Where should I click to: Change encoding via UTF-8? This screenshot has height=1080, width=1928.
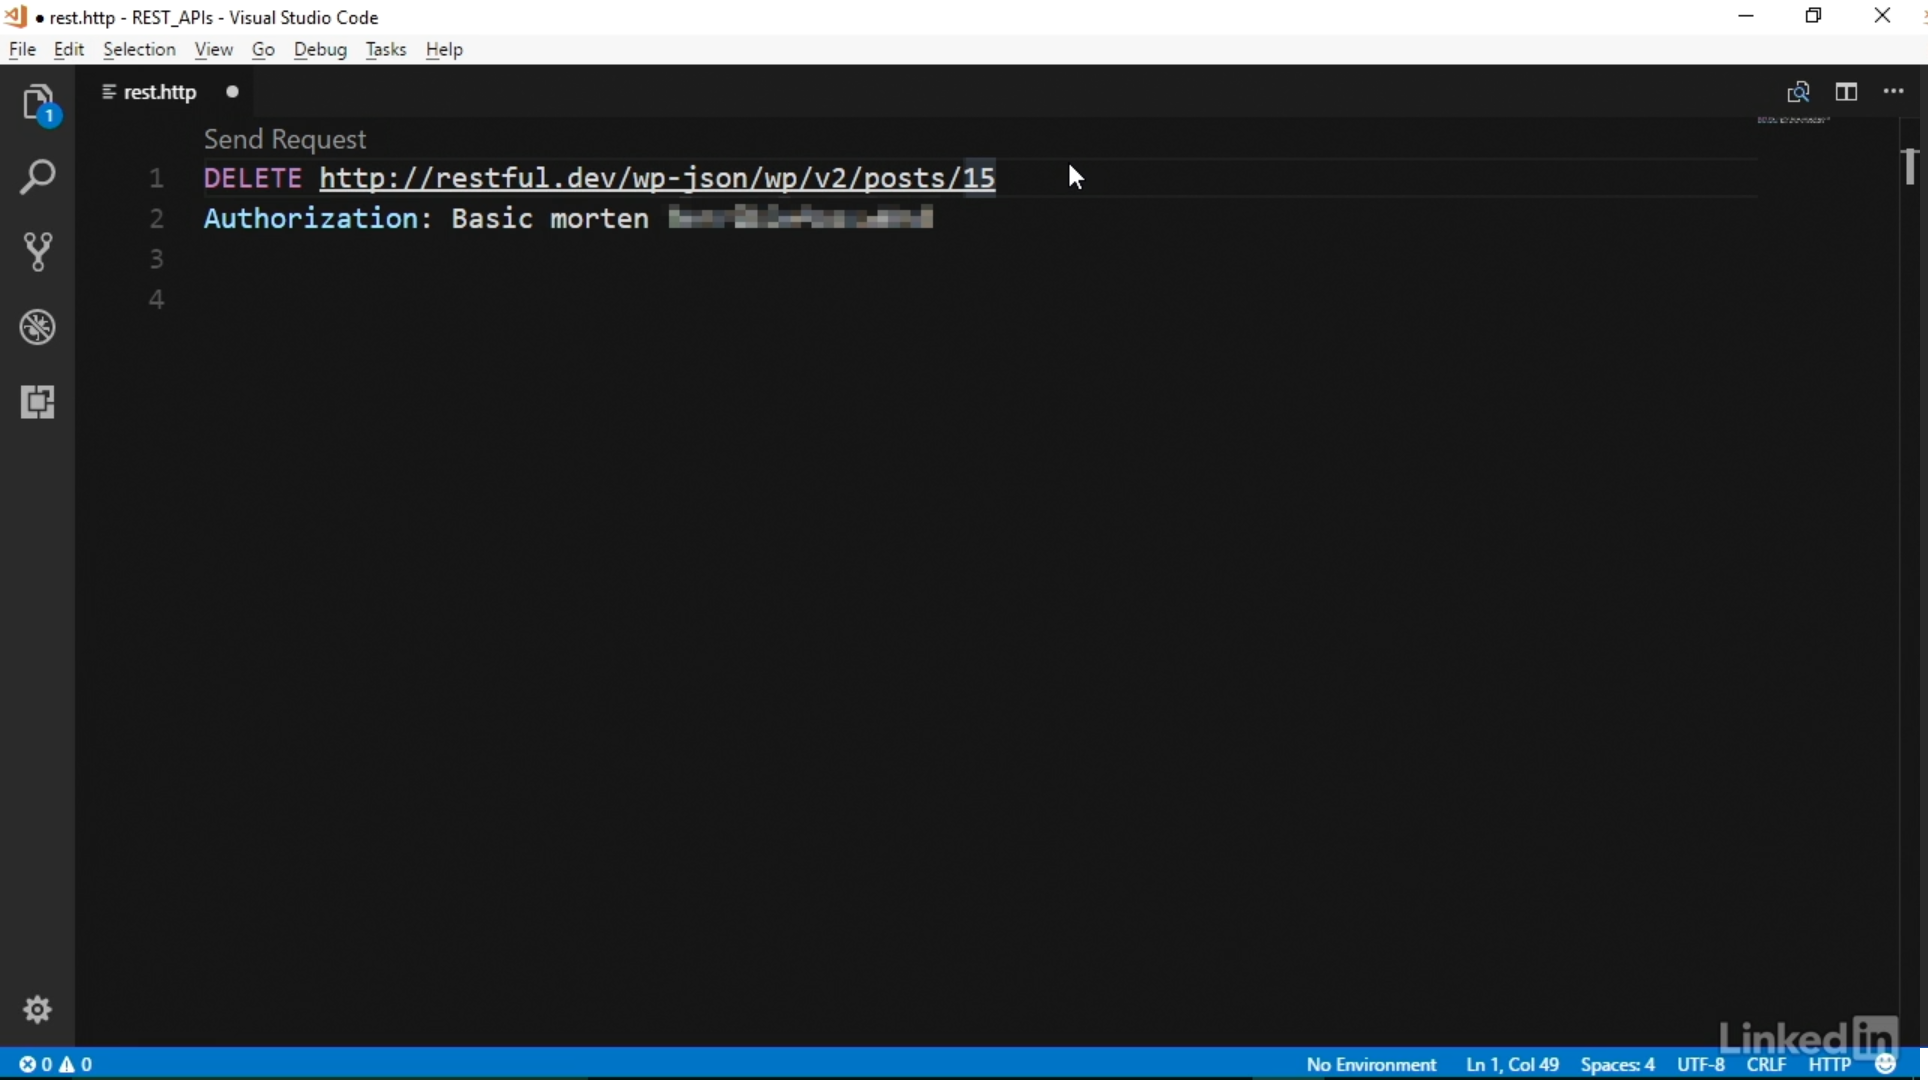tap(1701, 1065)
